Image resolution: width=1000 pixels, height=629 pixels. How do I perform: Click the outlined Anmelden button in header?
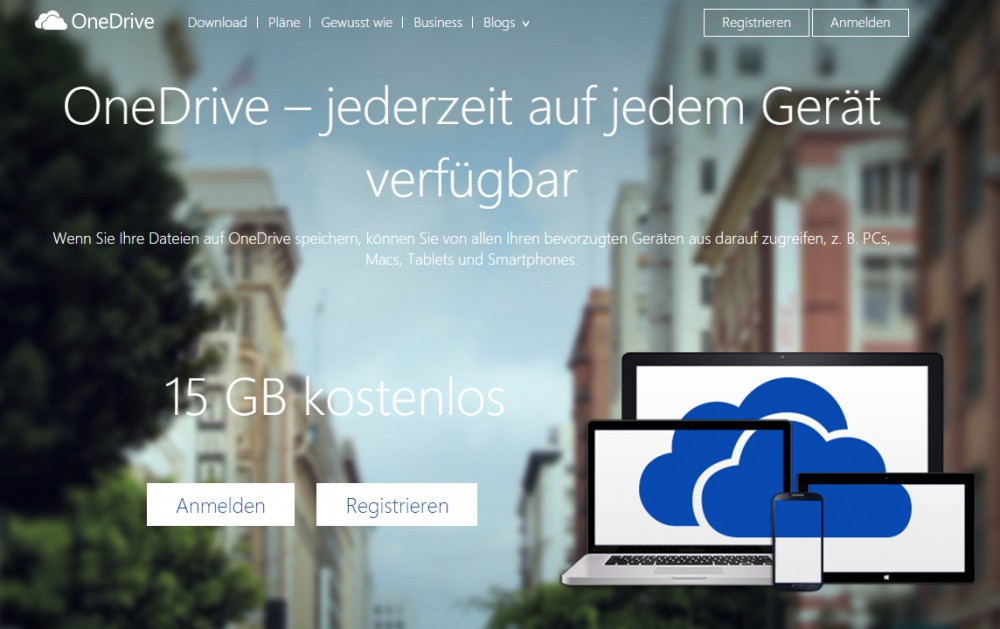click(x=860, y=23)
